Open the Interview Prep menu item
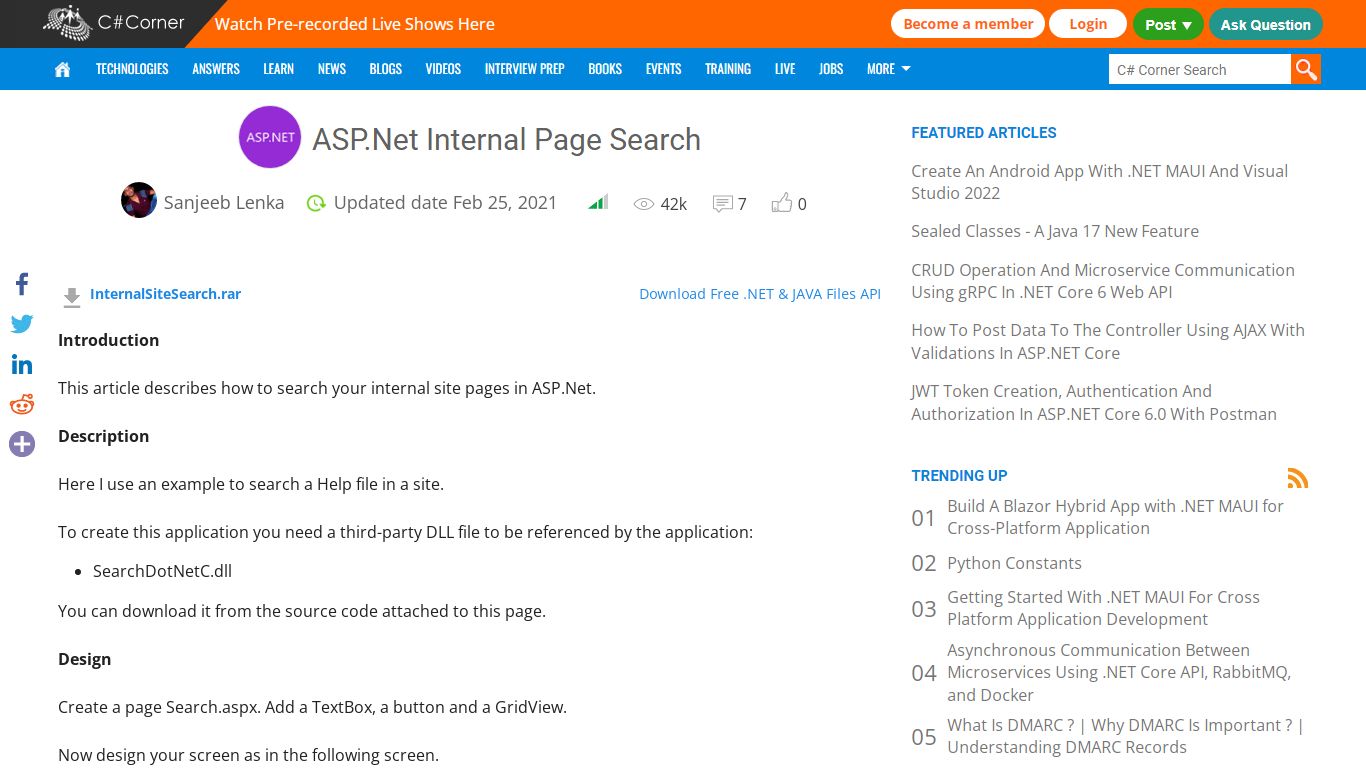 (x=524, y=69)
